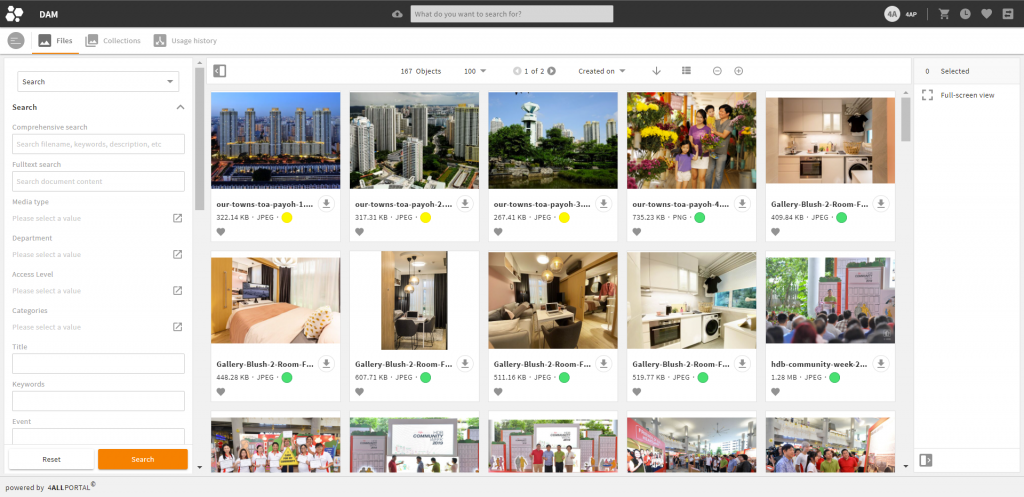This screenshot has width=1024, height=497.
Task: Download our-towns-toa-payoh-2 file
Action: coord(465,204)
